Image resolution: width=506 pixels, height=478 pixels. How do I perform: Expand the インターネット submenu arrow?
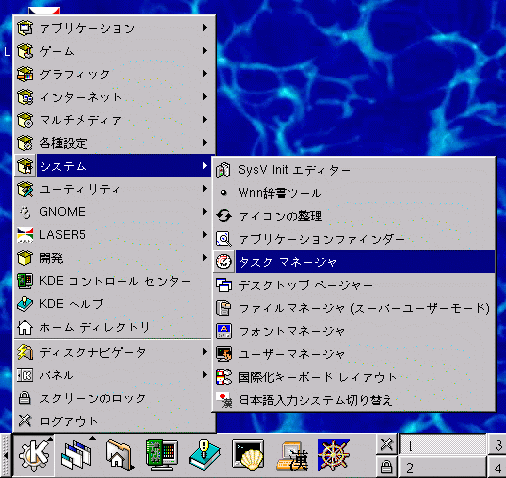205,97
